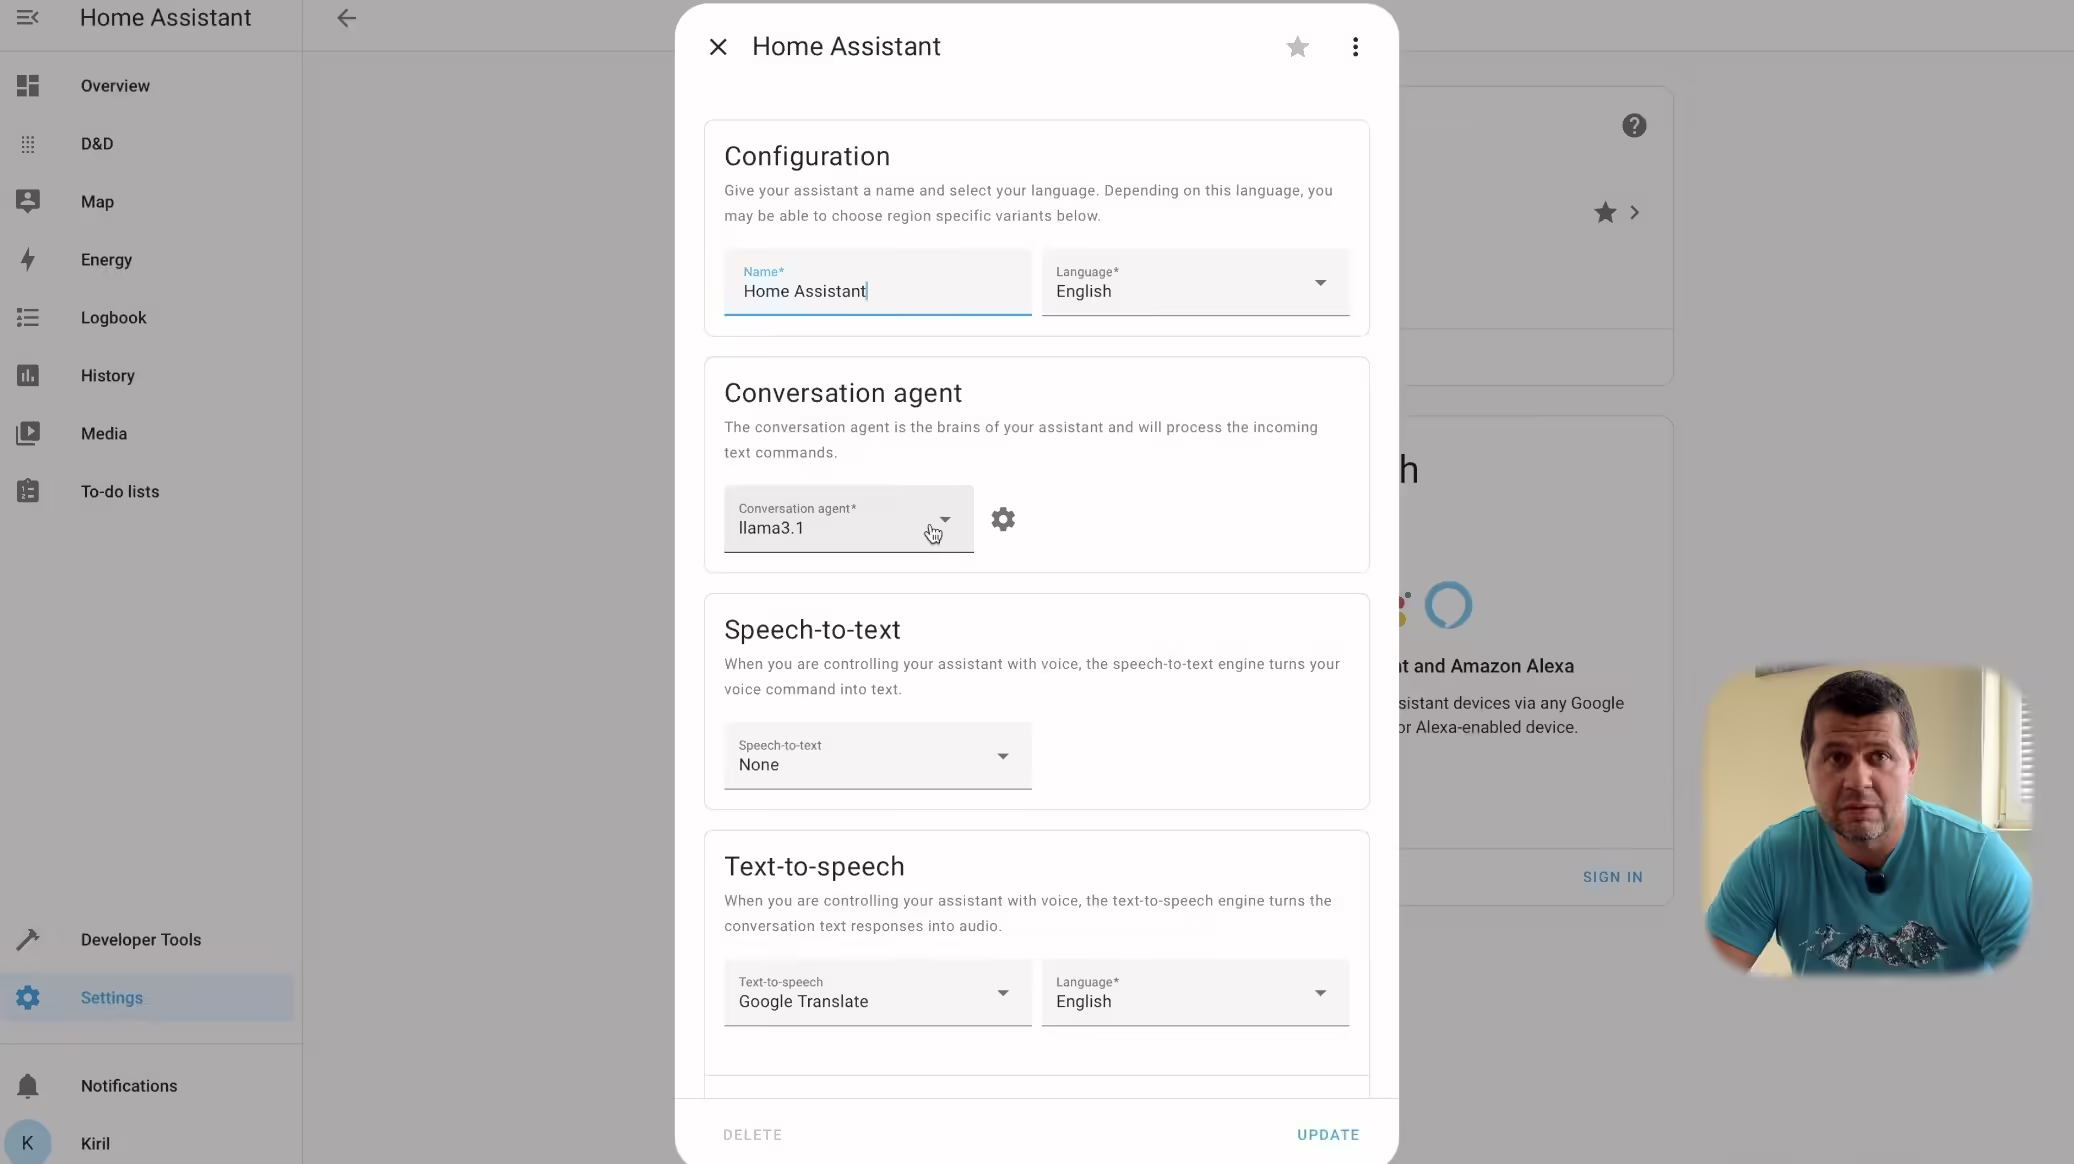Click the Notifications bell icon
Screen dimensions: 2074x1164
28,1086
